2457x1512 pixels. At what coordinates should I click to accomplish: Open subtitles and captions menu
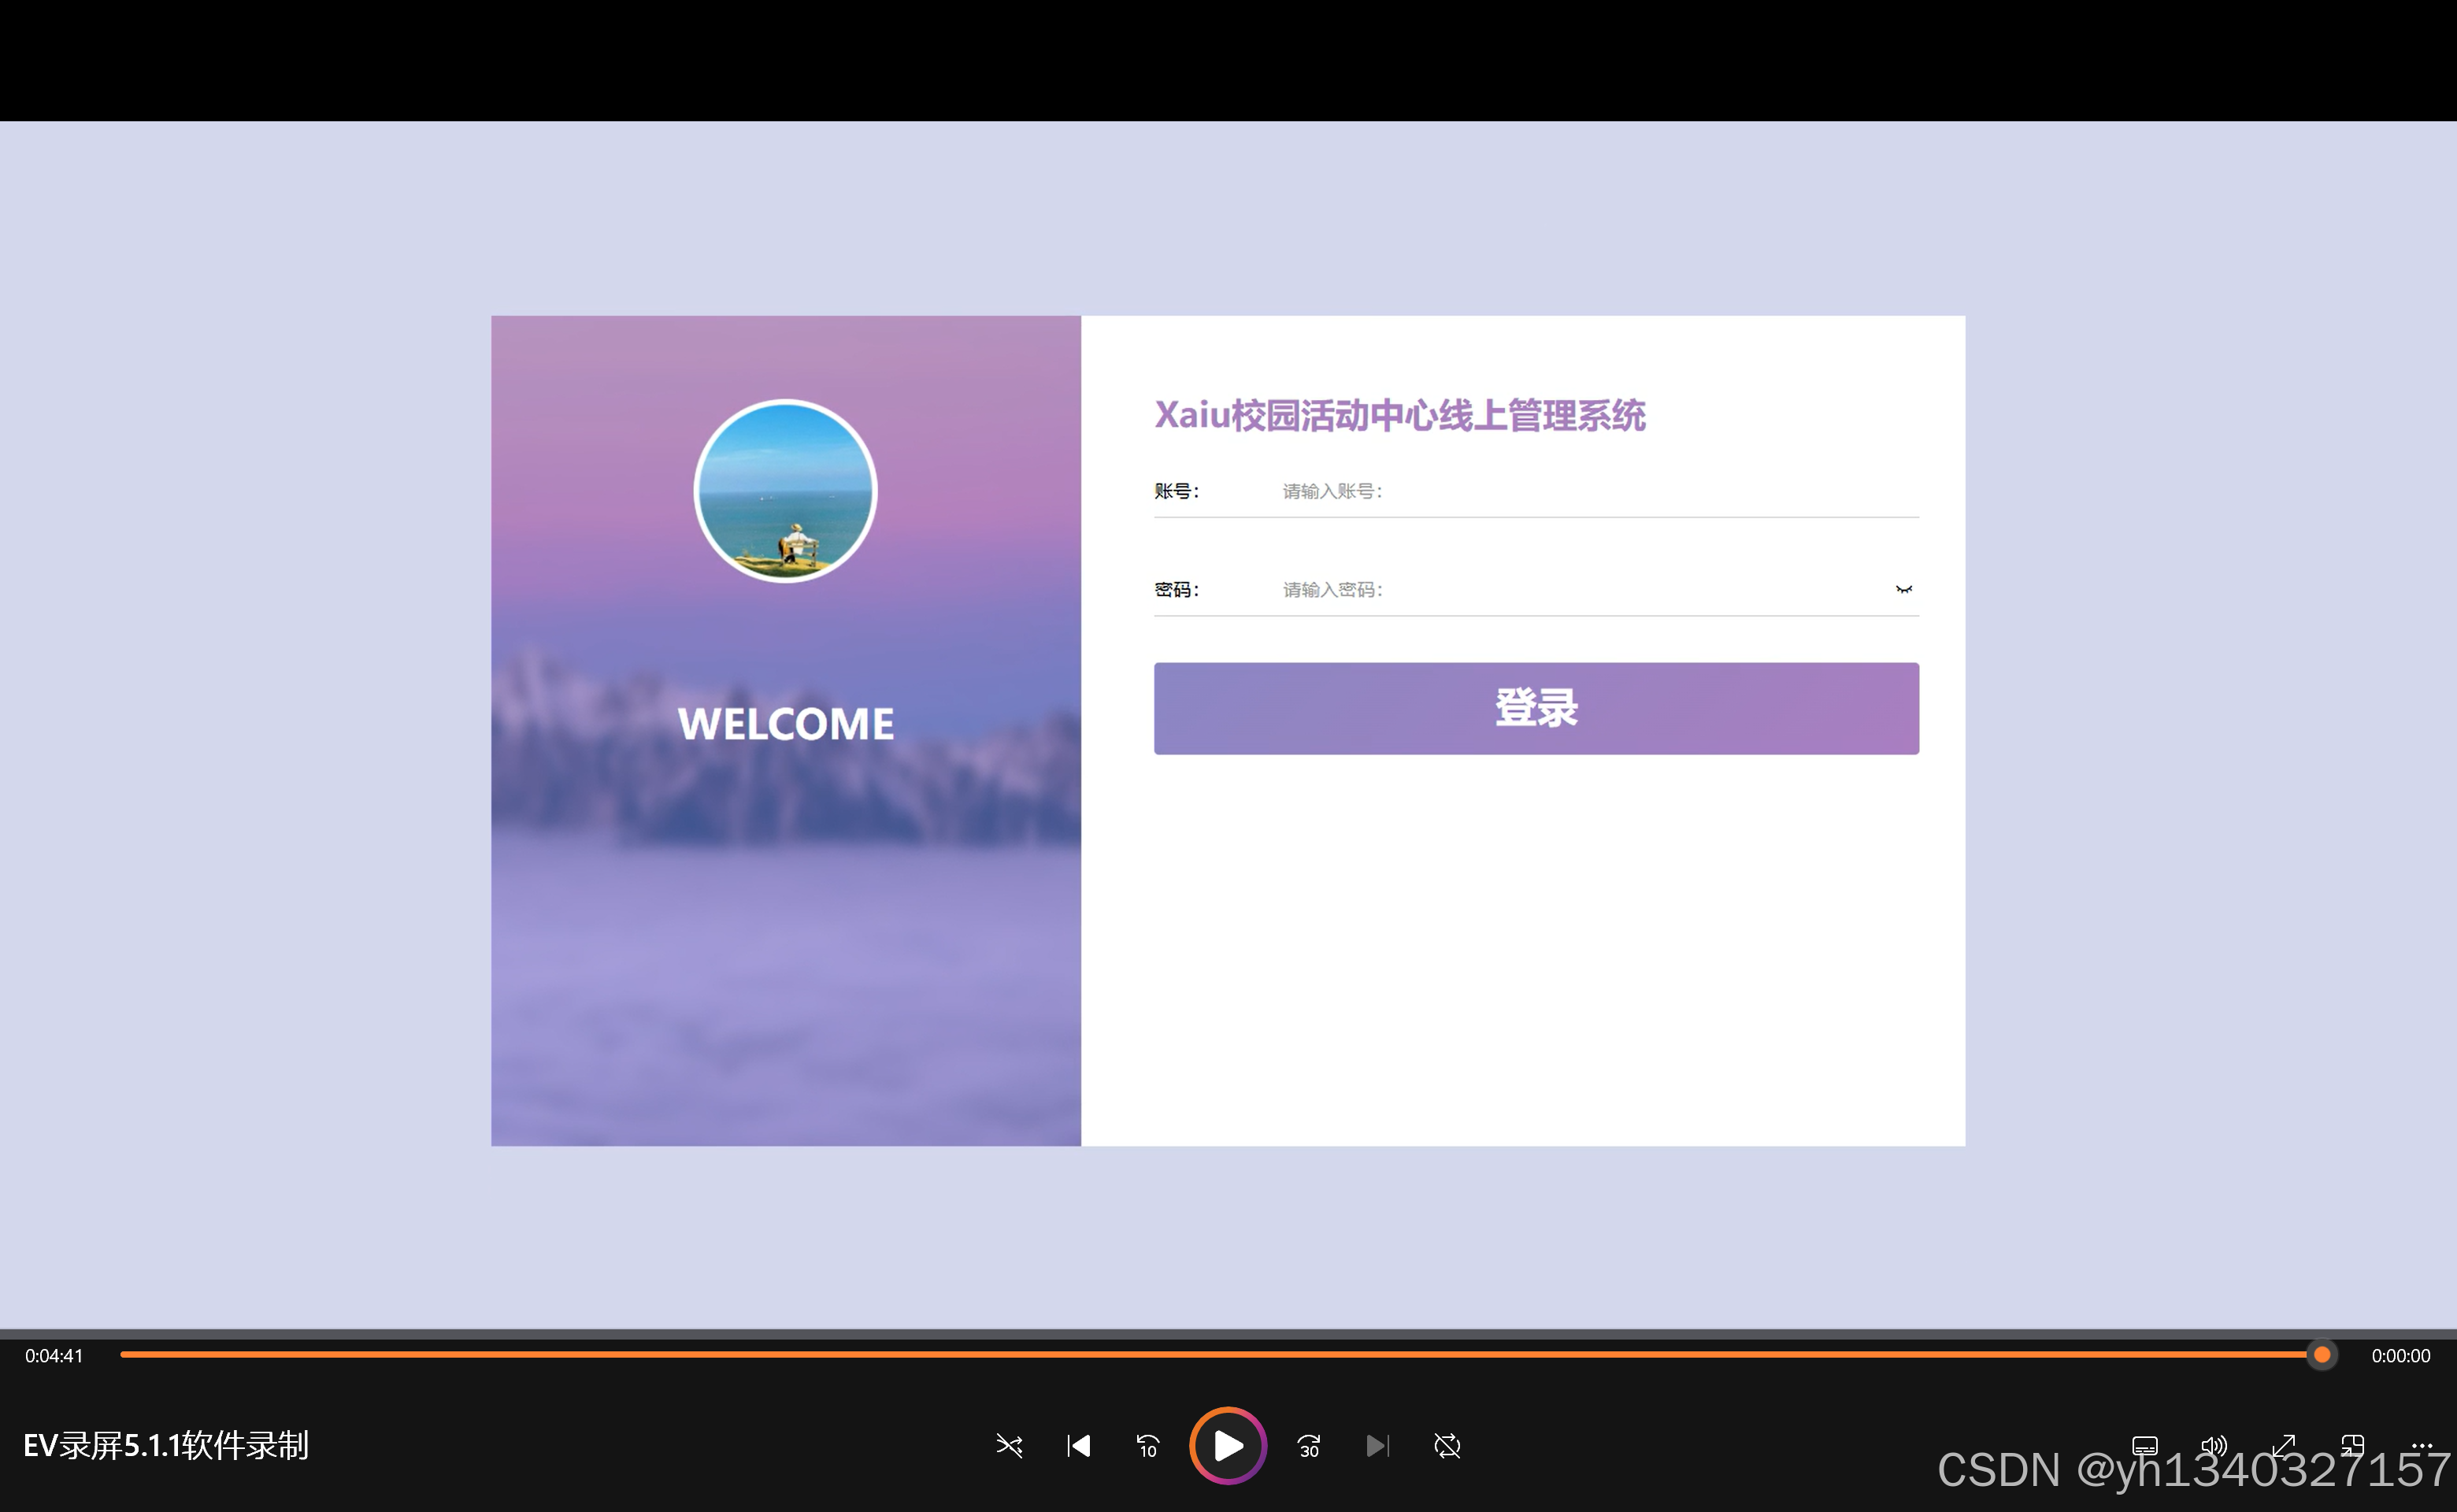[x=2144, y=1446]
